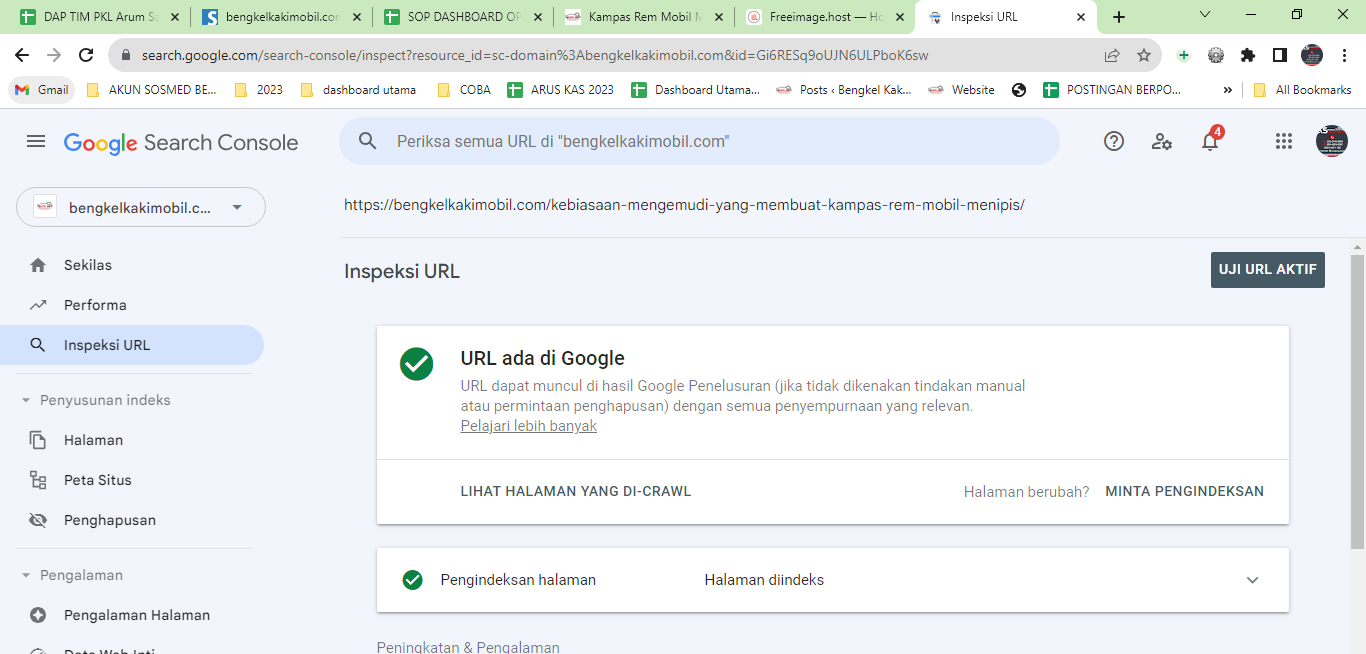Image resolution: width=1366 pixels, height=654 pixels.
Task: Toggle the browser side panel icon
Action: pos(1280,55)
